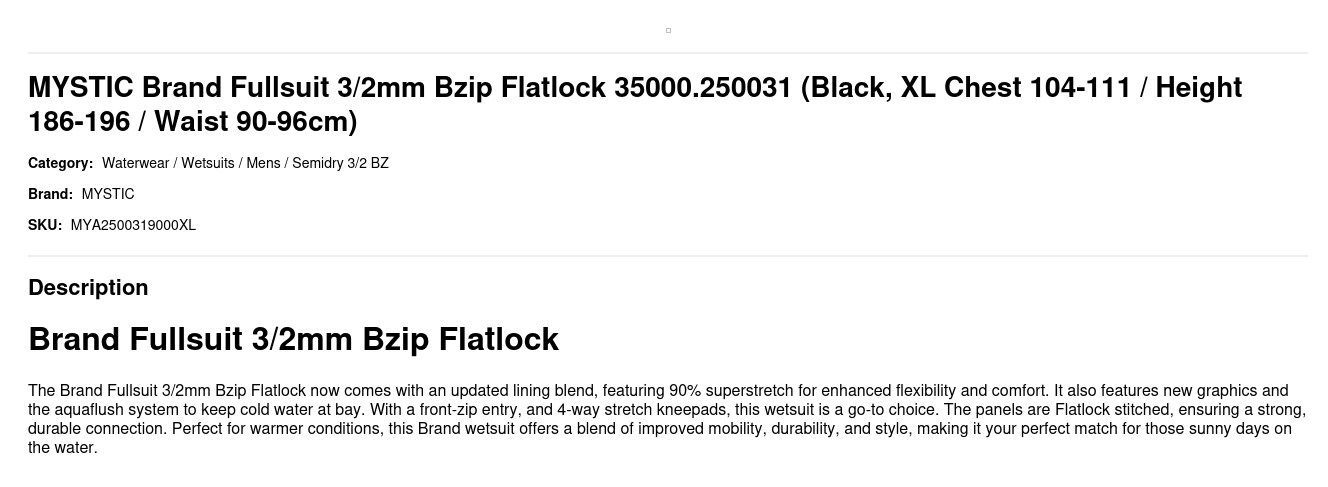
Task: Click the Description section heading
Action: (x=88, y=288)
